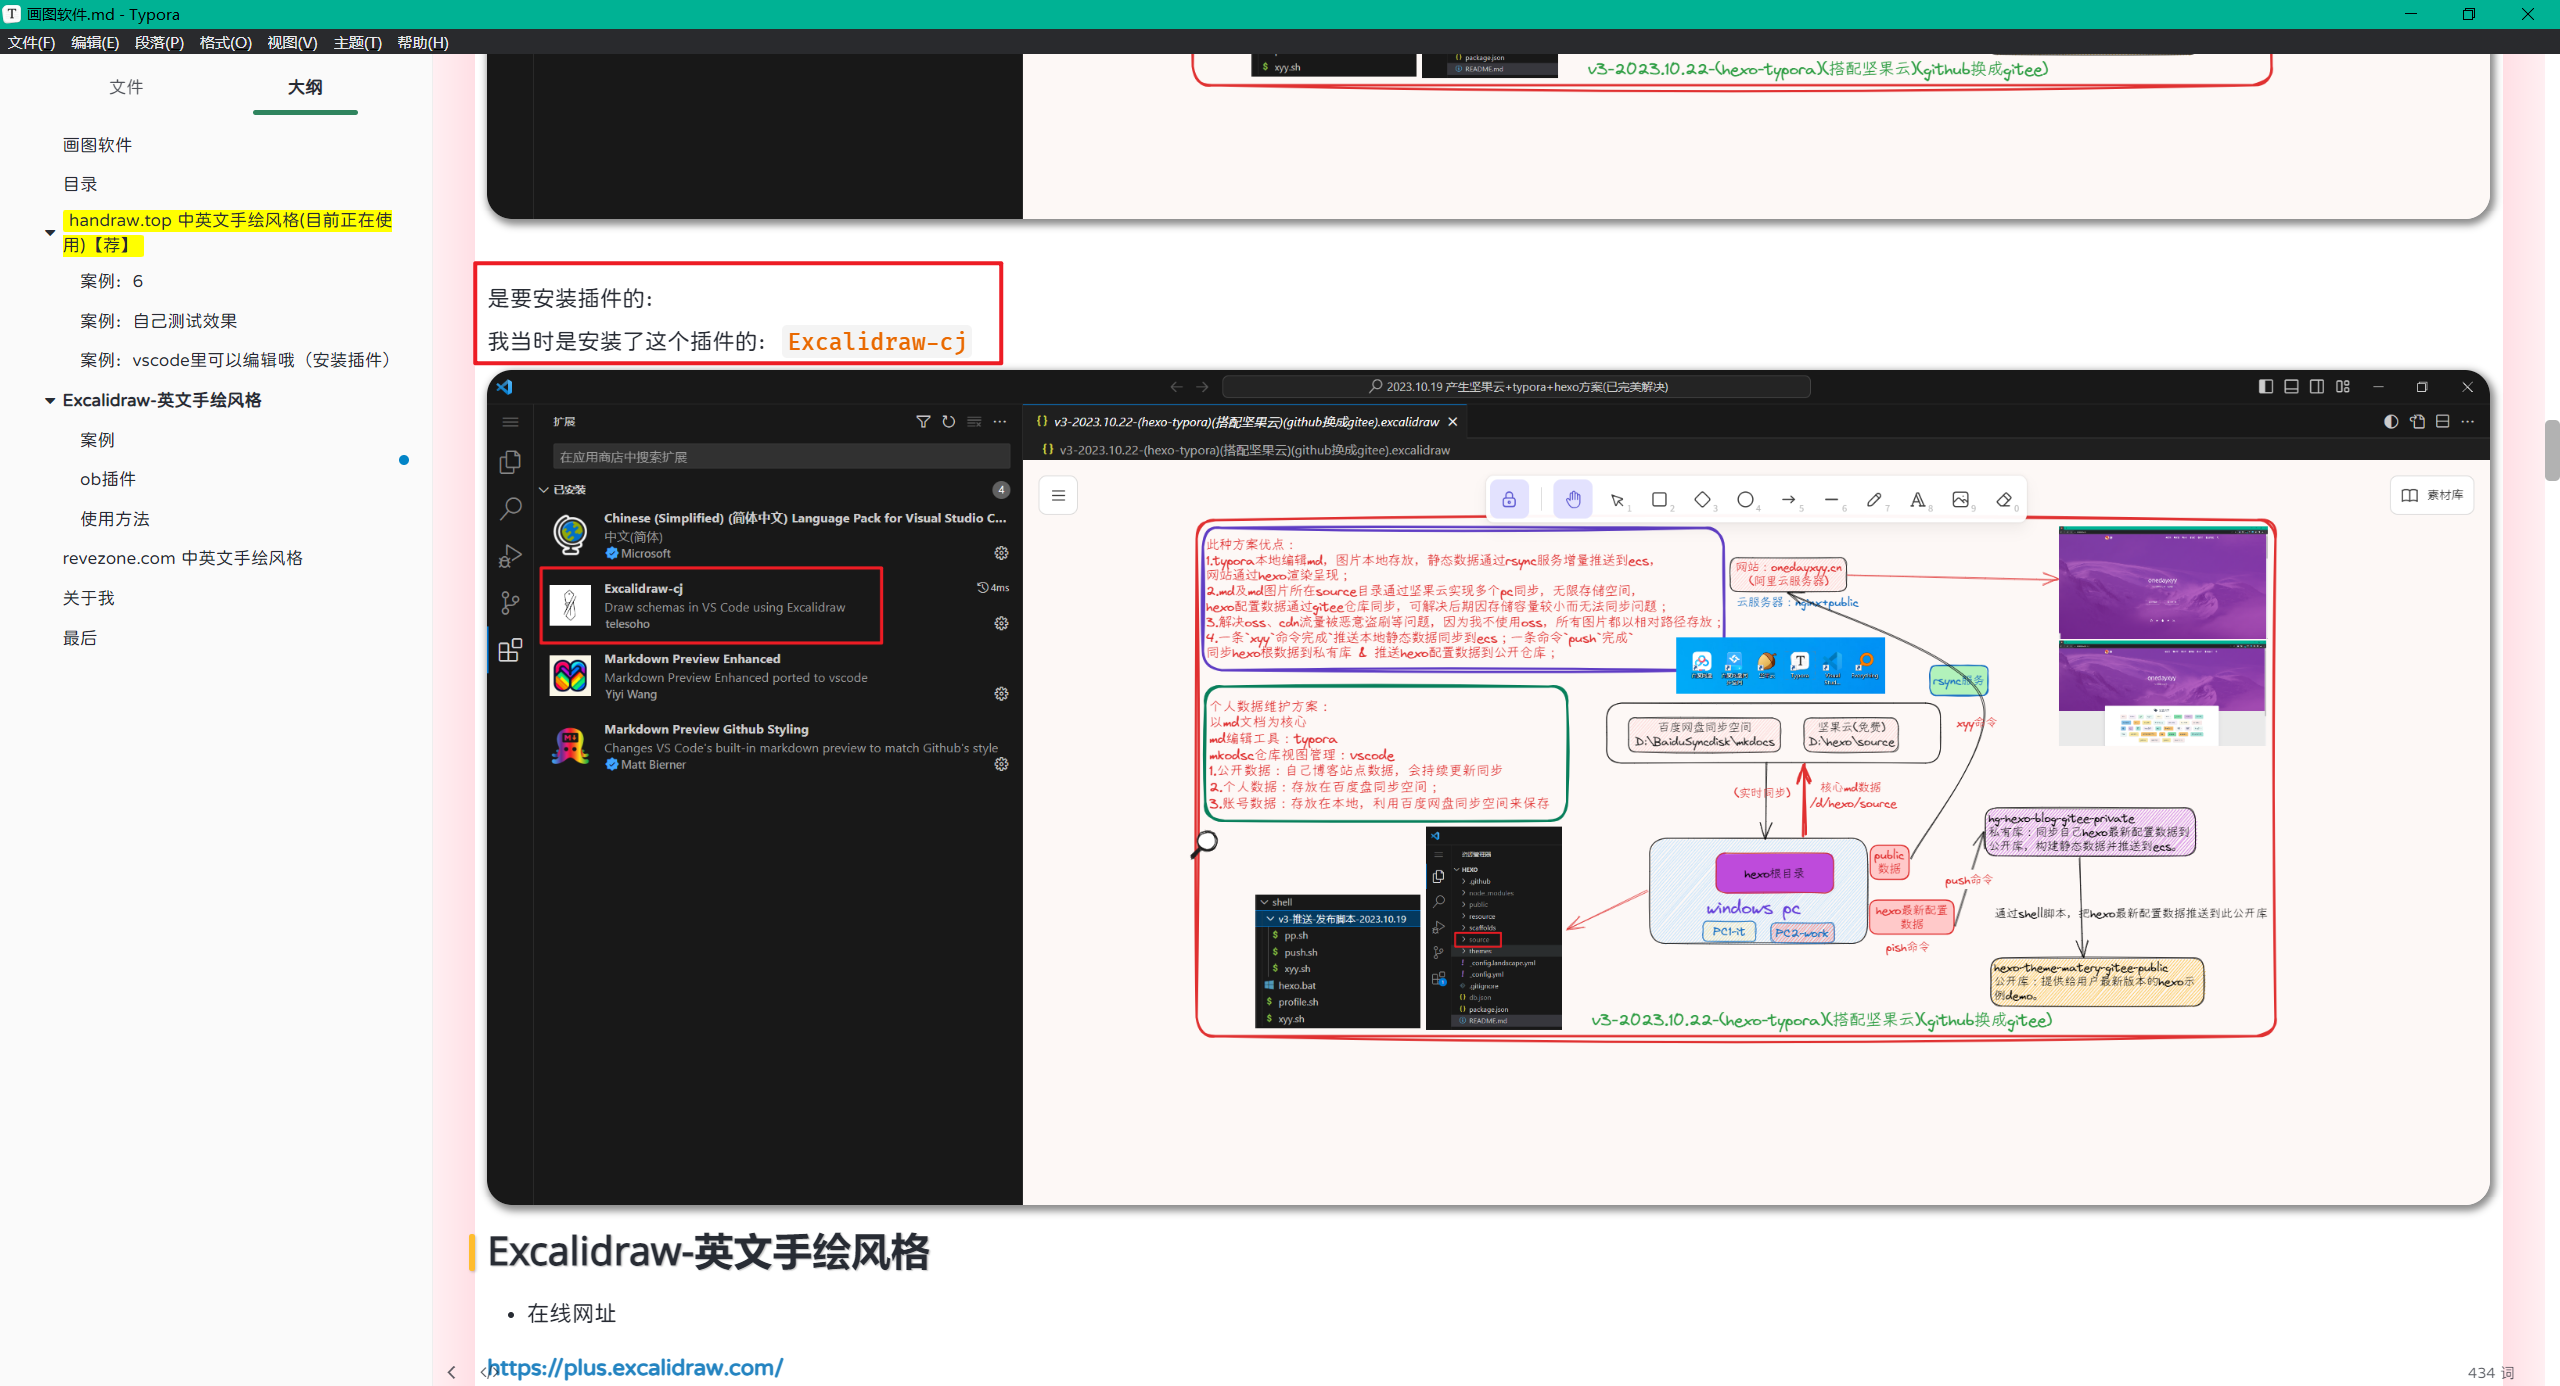Open customize layout icon in VS Code title bar
The image size is (2560, 1386).
pyautogui.click(x=2343, y=387)
